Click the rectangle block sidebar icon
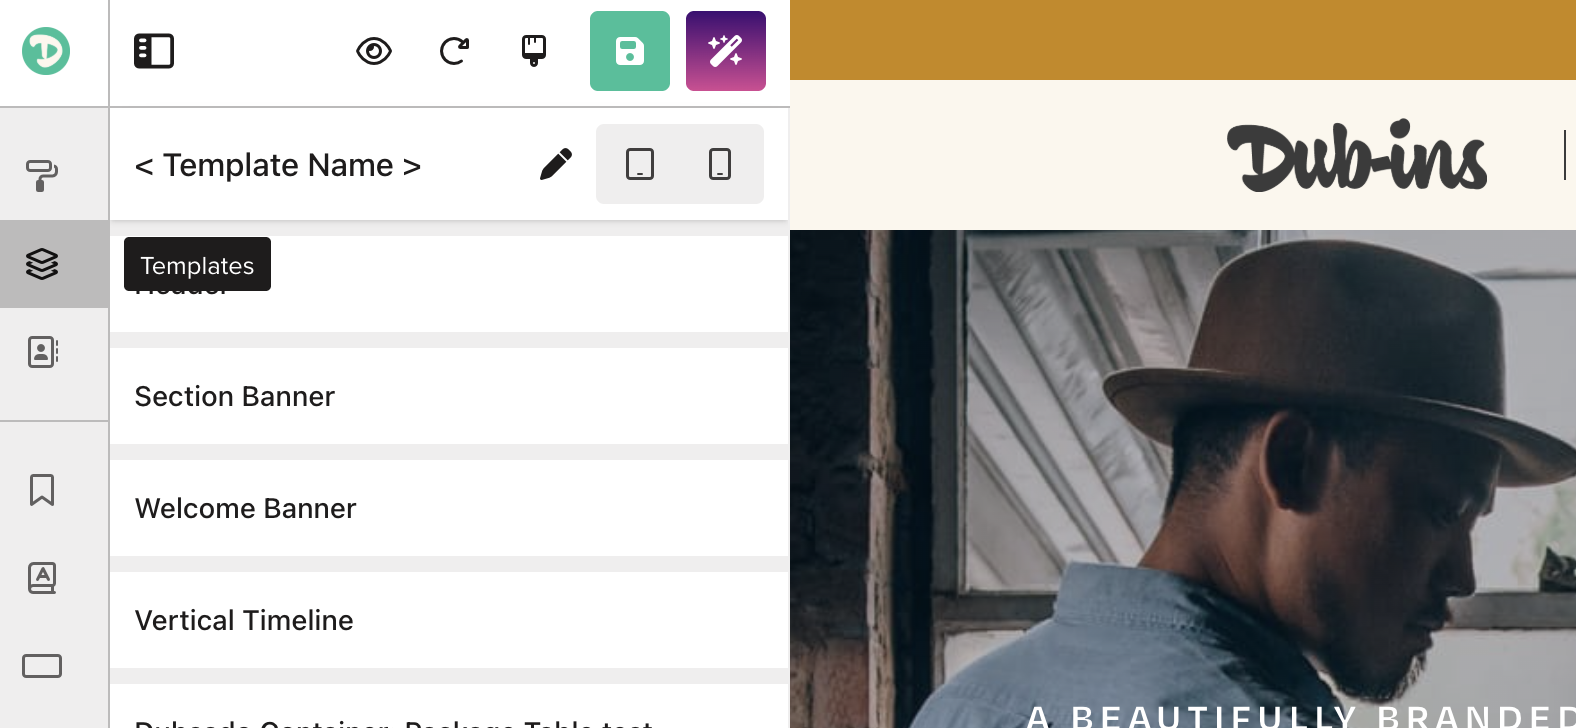 (42, 666)
